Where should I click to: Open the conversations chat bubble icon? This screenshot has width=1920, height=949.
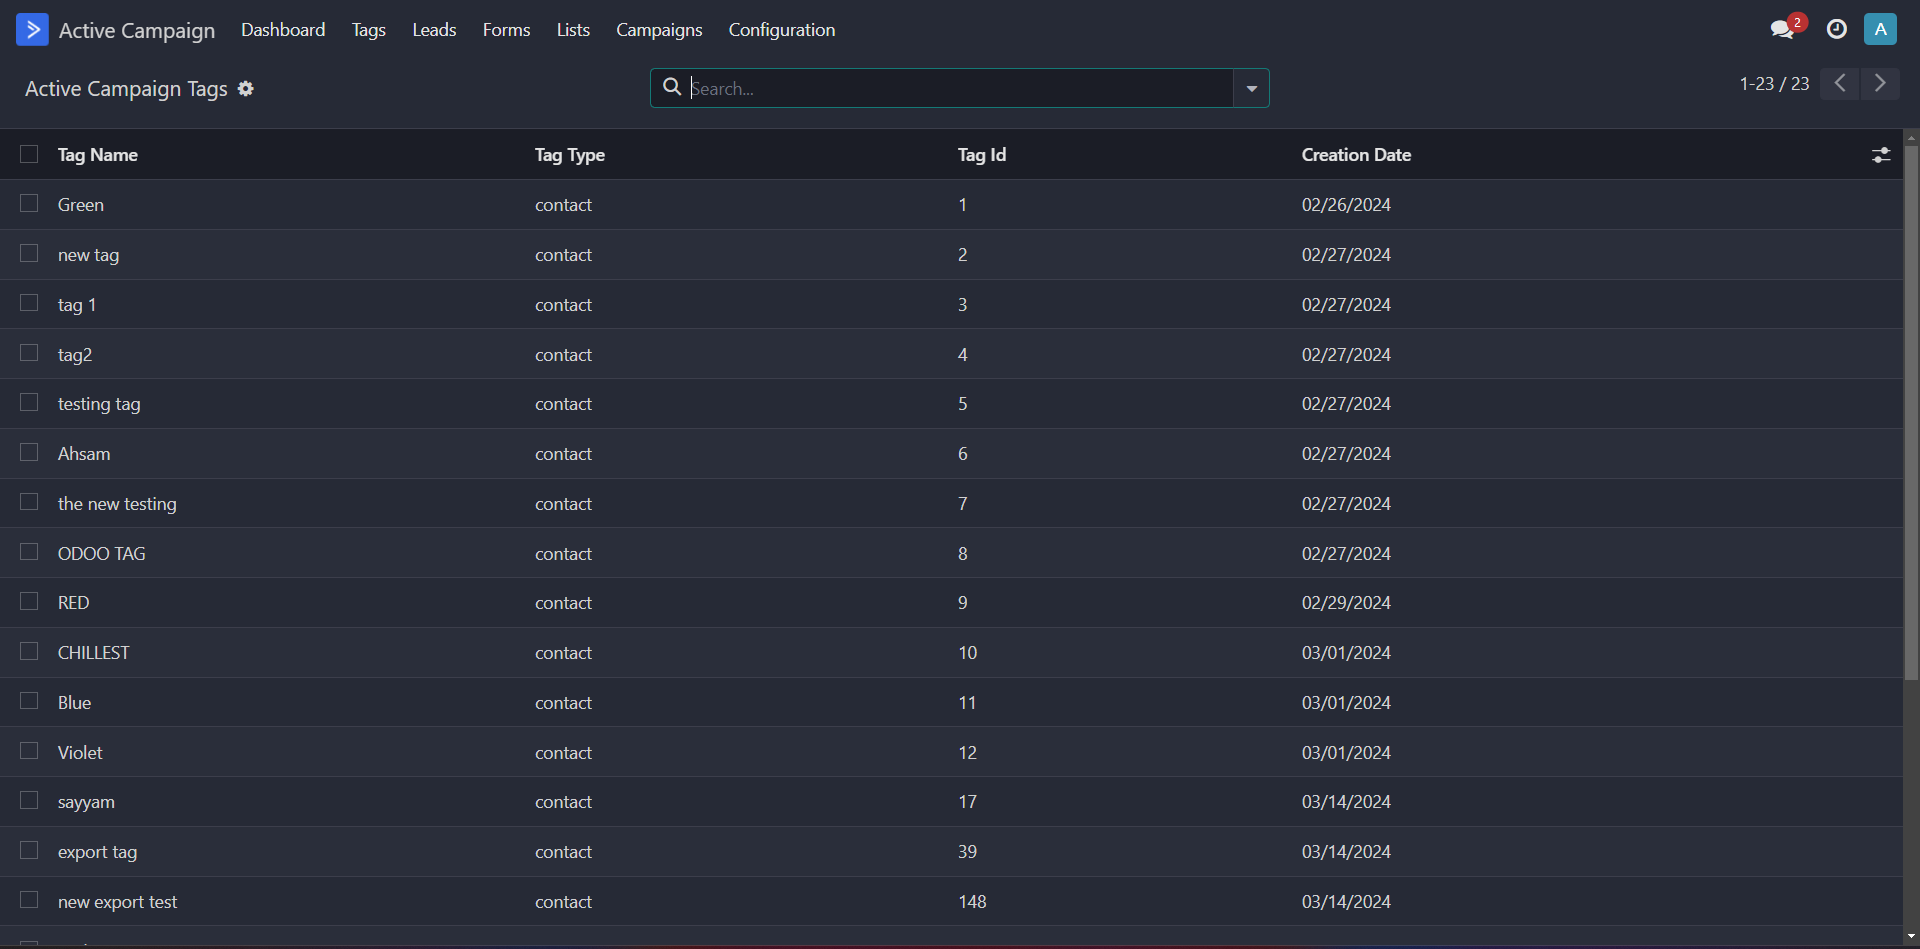[1783, 30]
